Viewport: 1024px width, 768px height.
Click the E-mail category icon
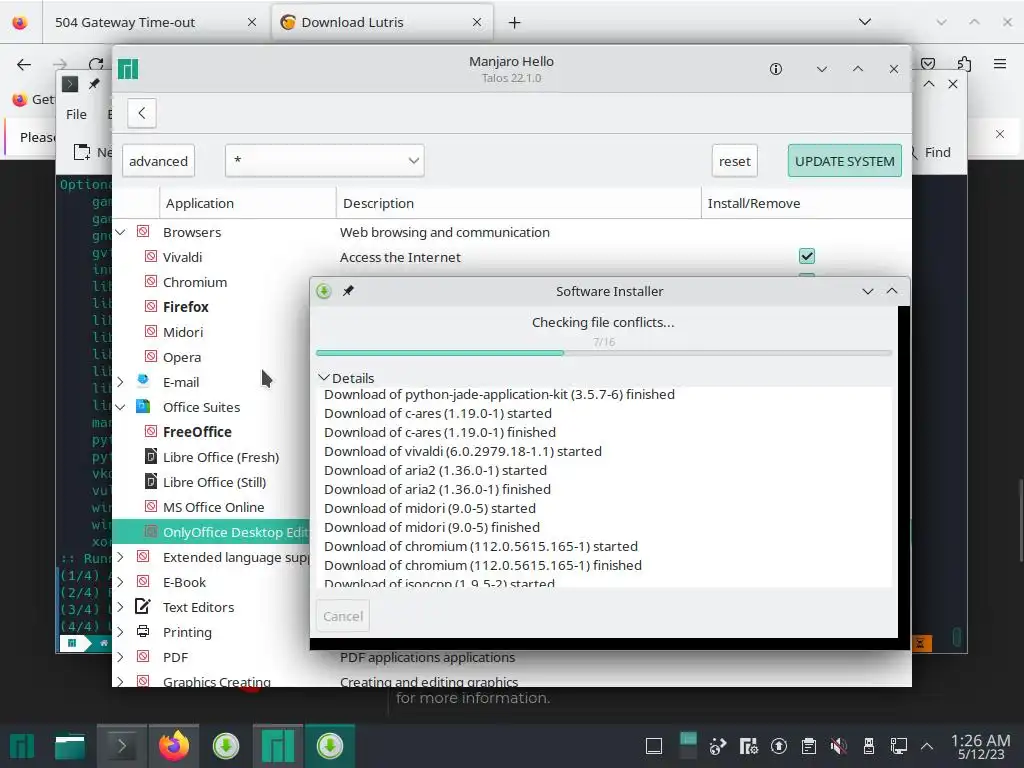(x=143, y=381)
